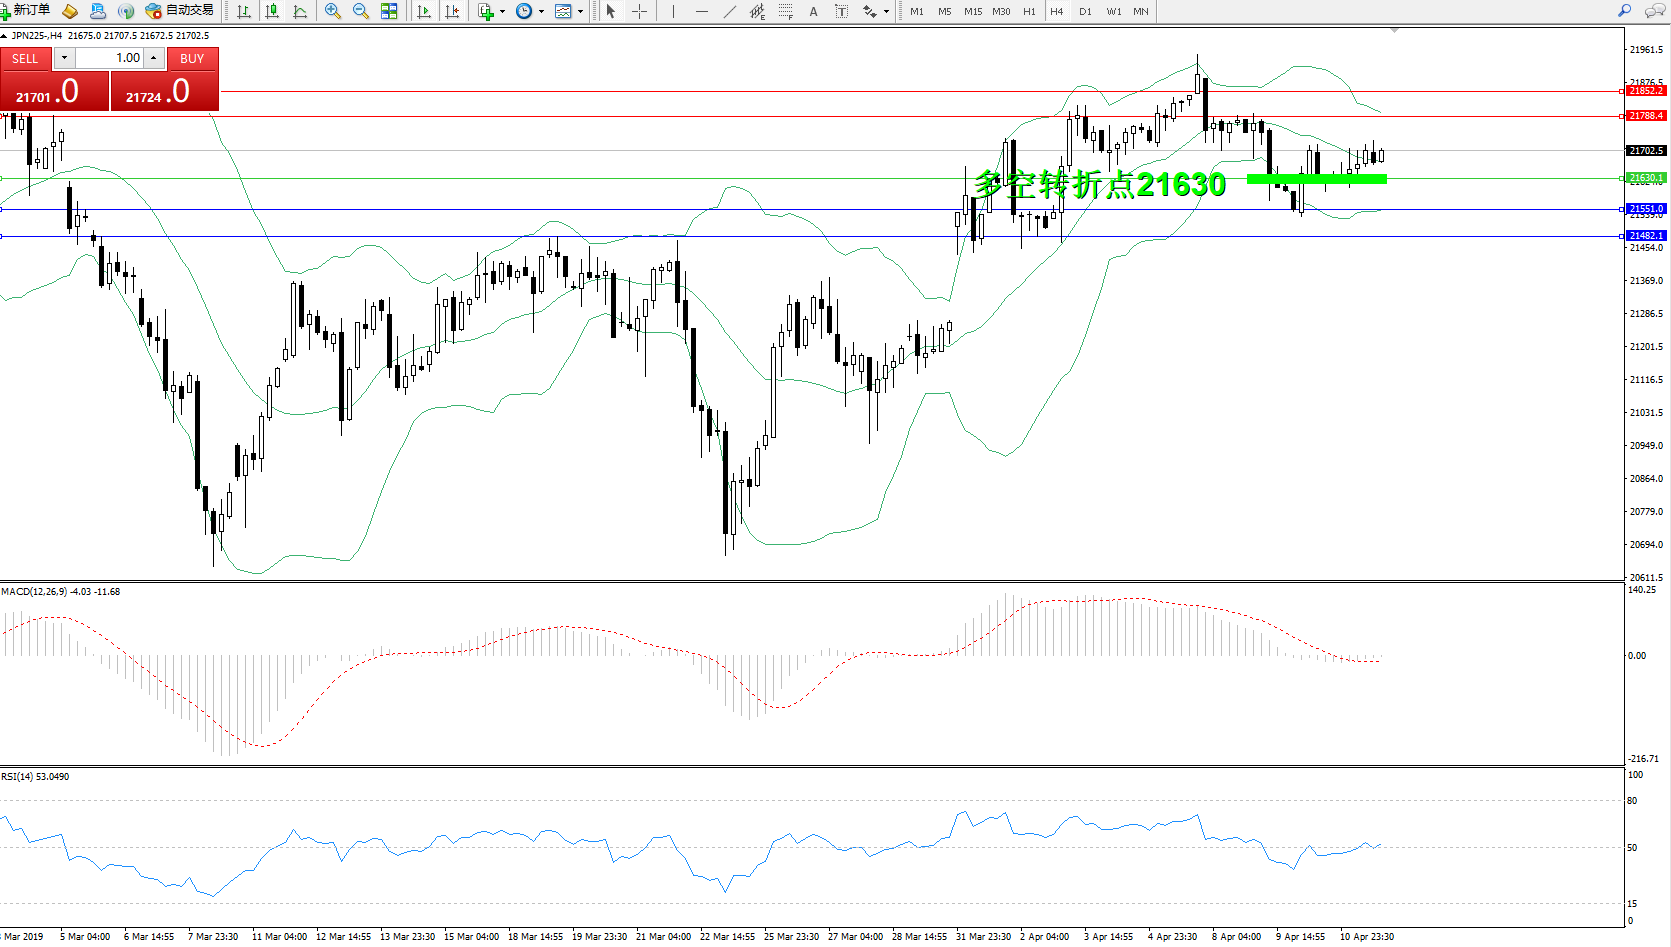The image size is (1671, 947).
Task: Select the draw trendline tool
Action: [729, 11]
